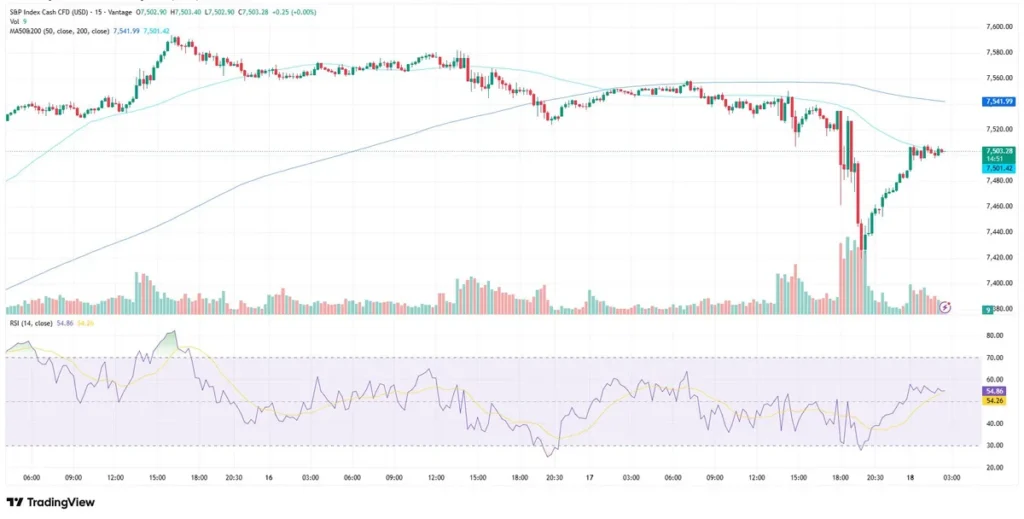Click the lightning bolt go-to-realtime icon
Screen dimensions: 1024x519
946,306
